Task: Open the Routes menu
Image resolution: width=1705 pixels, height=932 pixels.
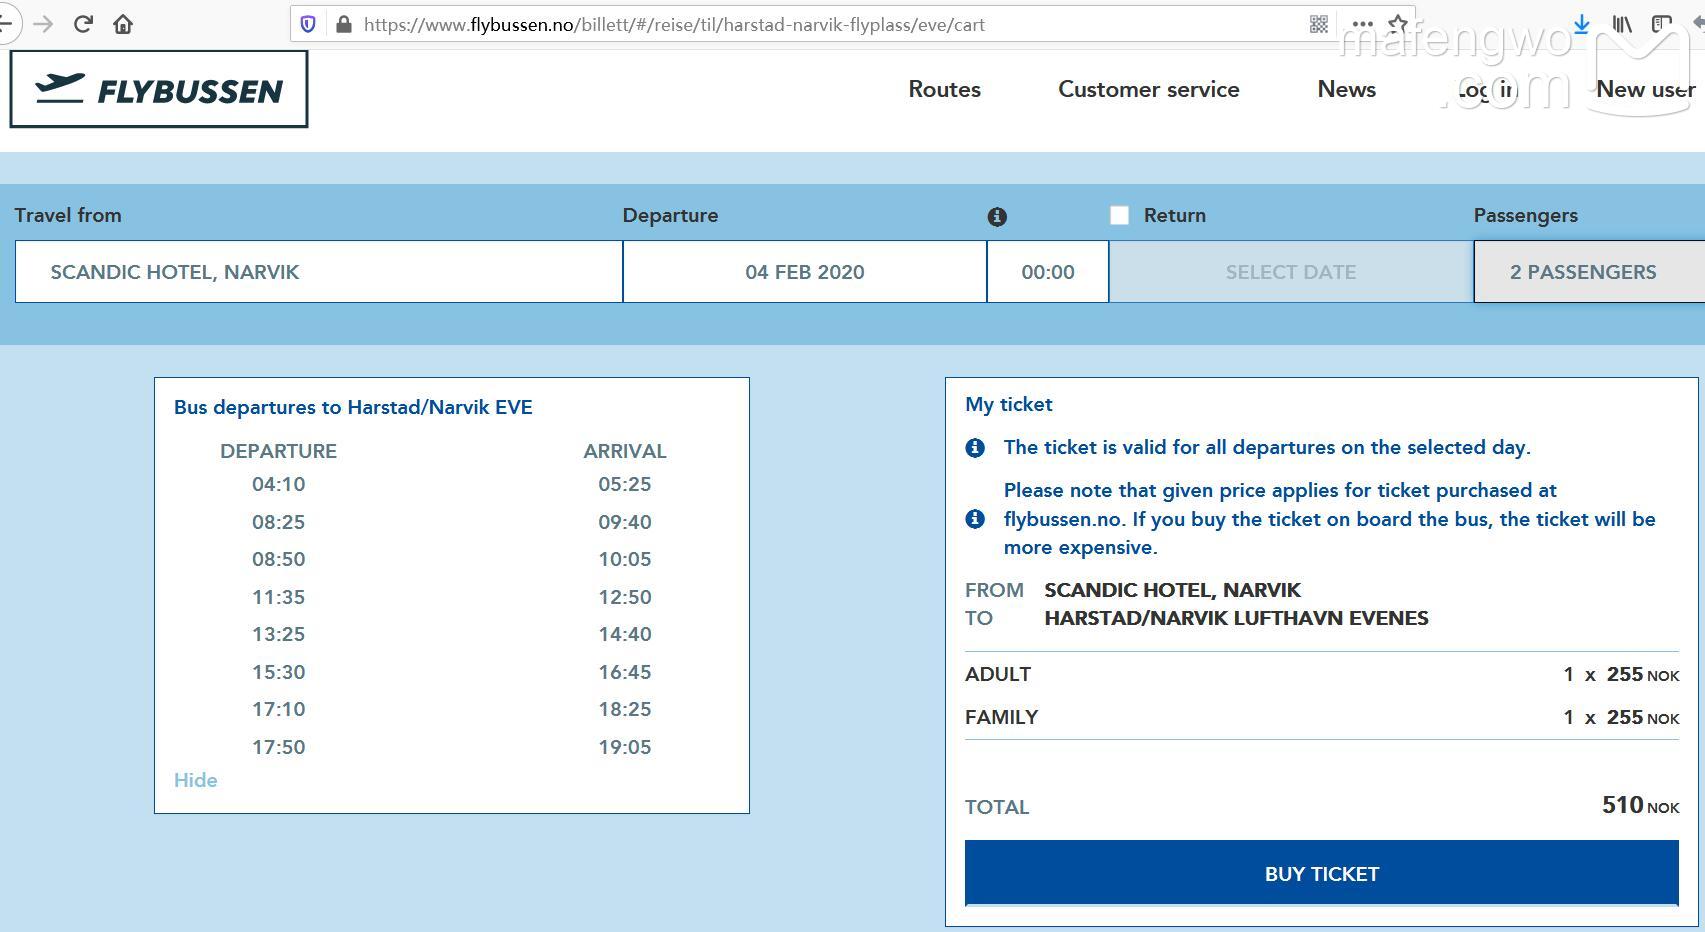Action: 944,89
